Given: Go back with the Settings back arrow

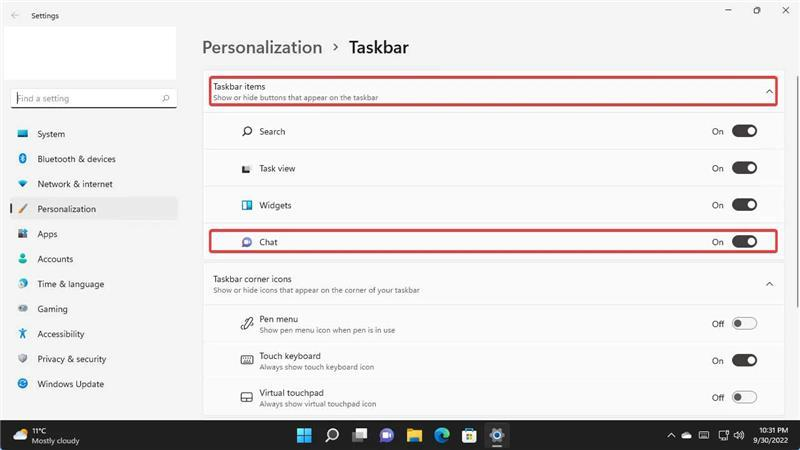Looking at the screenshot, I should (x=15, y=15).
